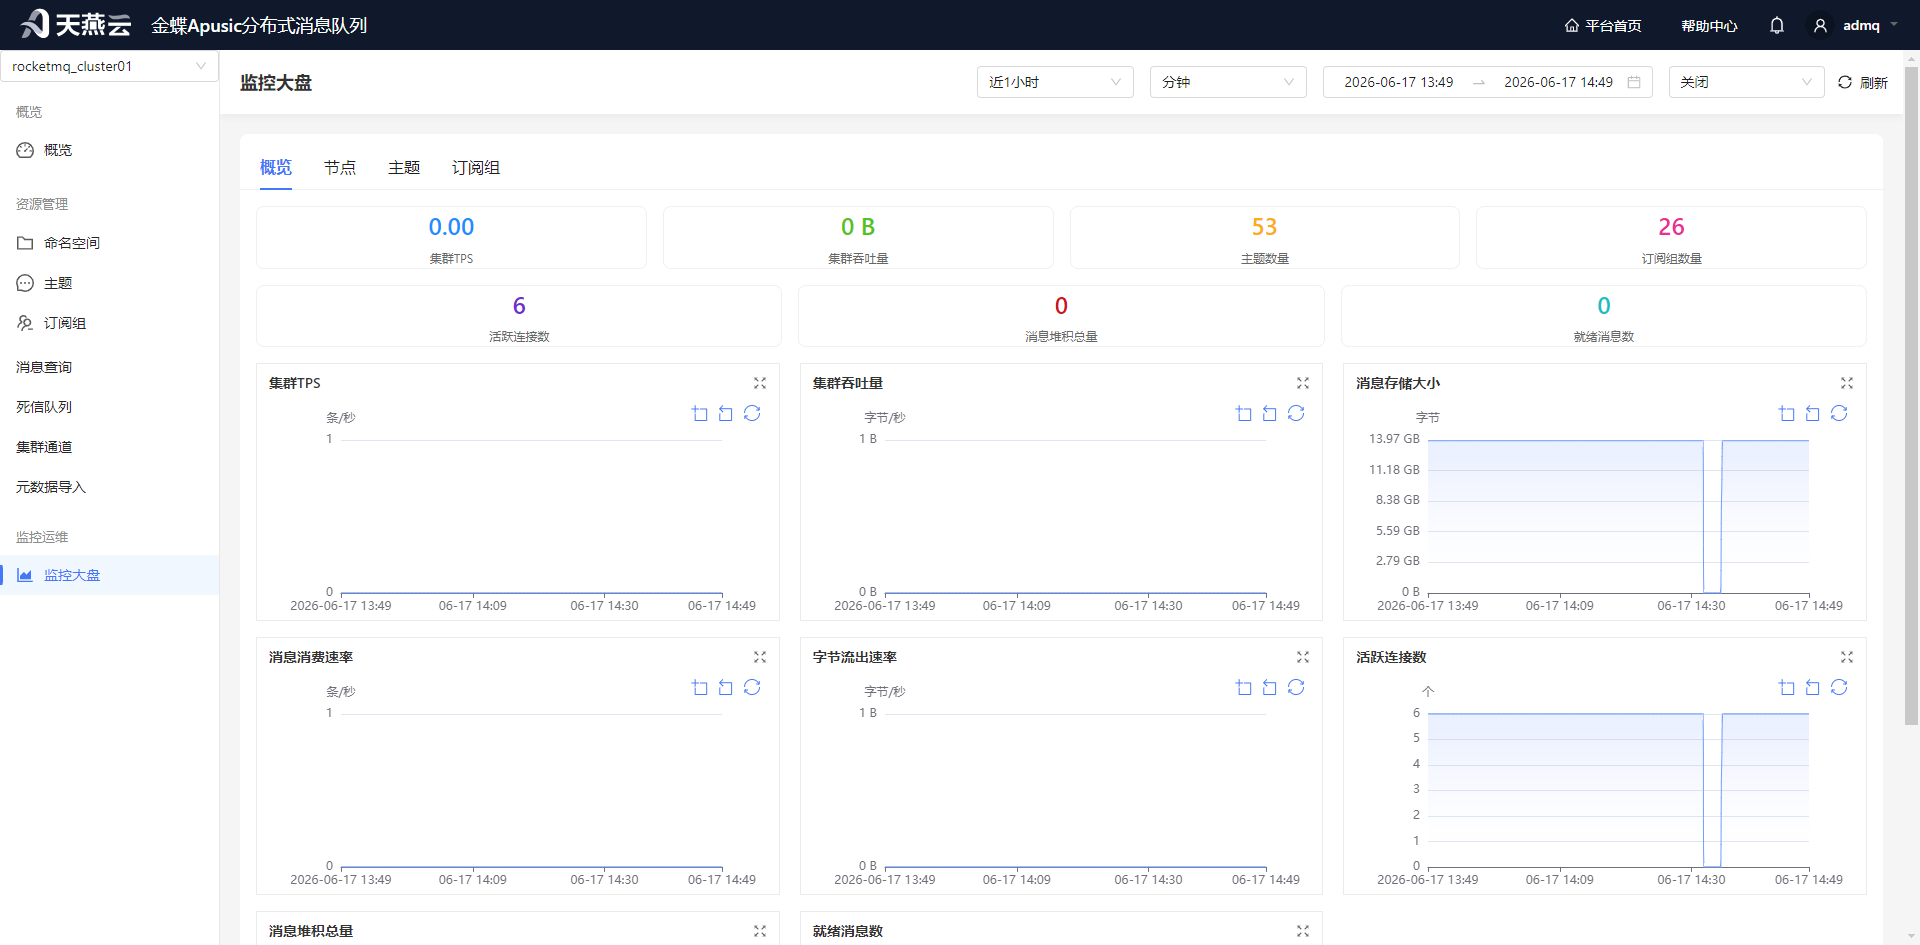The height and width of the screenshot is (945, 1920).
Task: Switch to the 订阅组 tab
Action: (x=476, y=168)
